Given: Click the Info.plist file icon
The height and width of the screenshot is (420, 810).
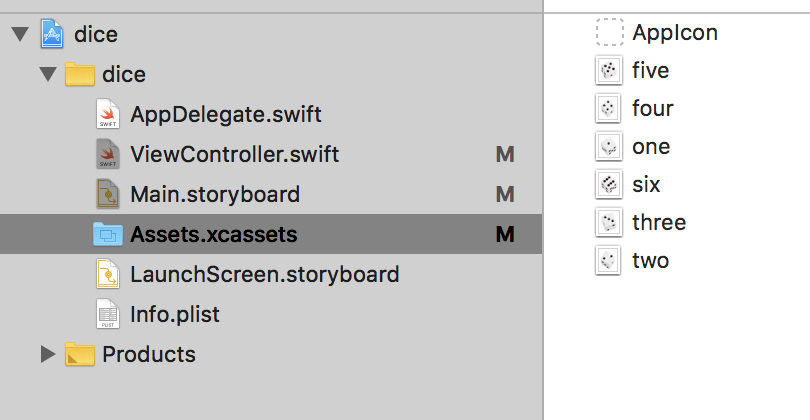Looking at the screenshot, I should [x=108, y=314].
